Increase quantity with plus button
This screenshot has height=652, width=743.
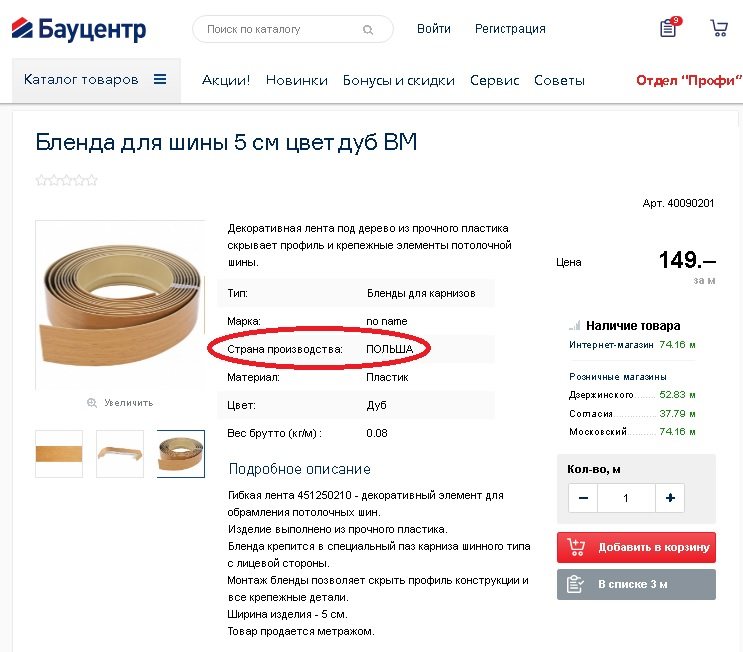click(670, 498)
